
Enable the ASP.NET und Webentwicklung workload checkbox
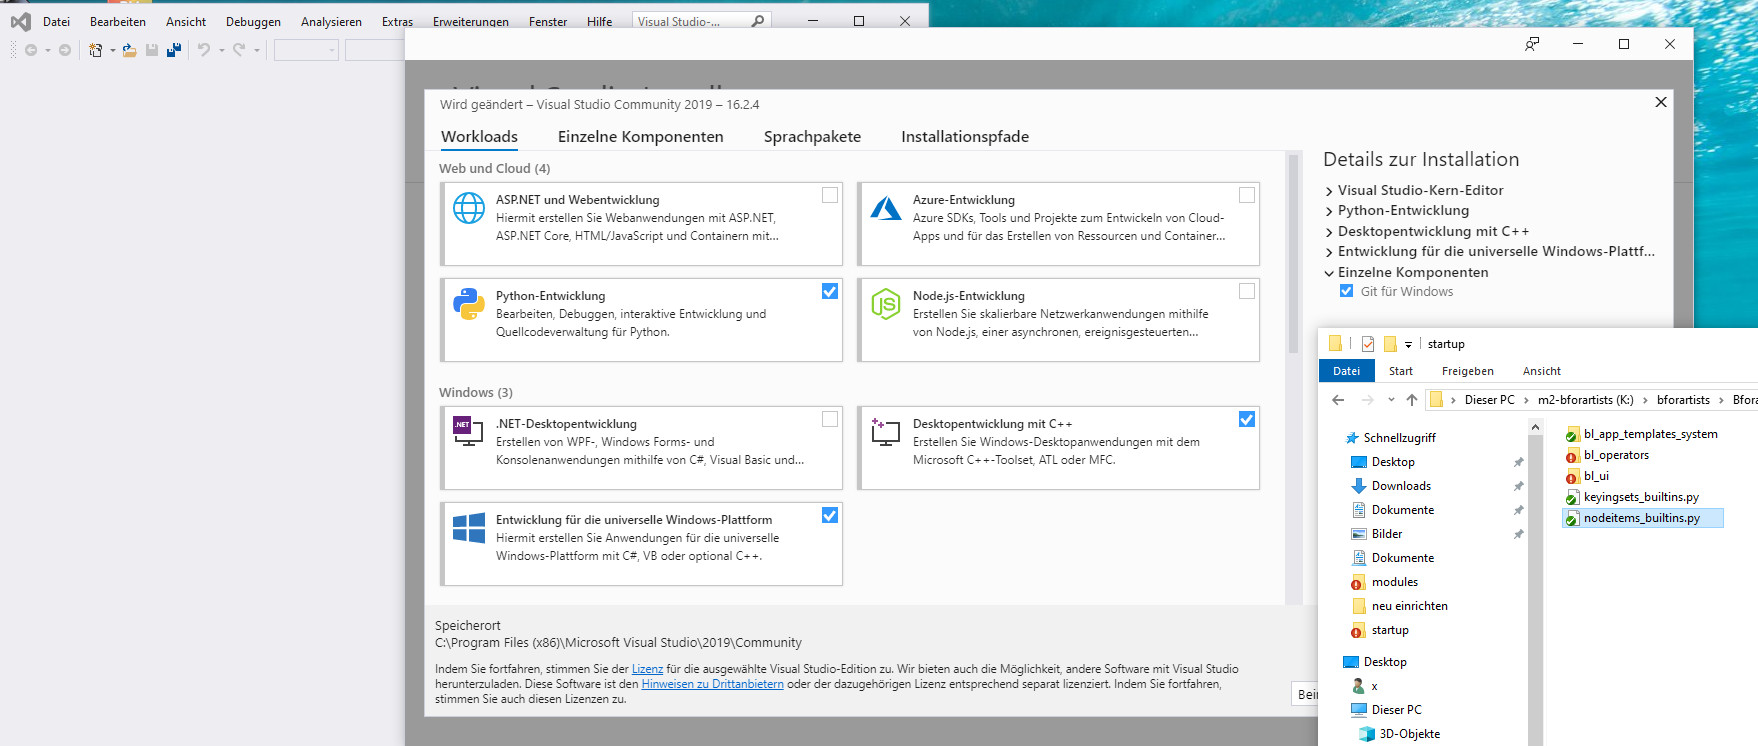(x=830, y=195)
